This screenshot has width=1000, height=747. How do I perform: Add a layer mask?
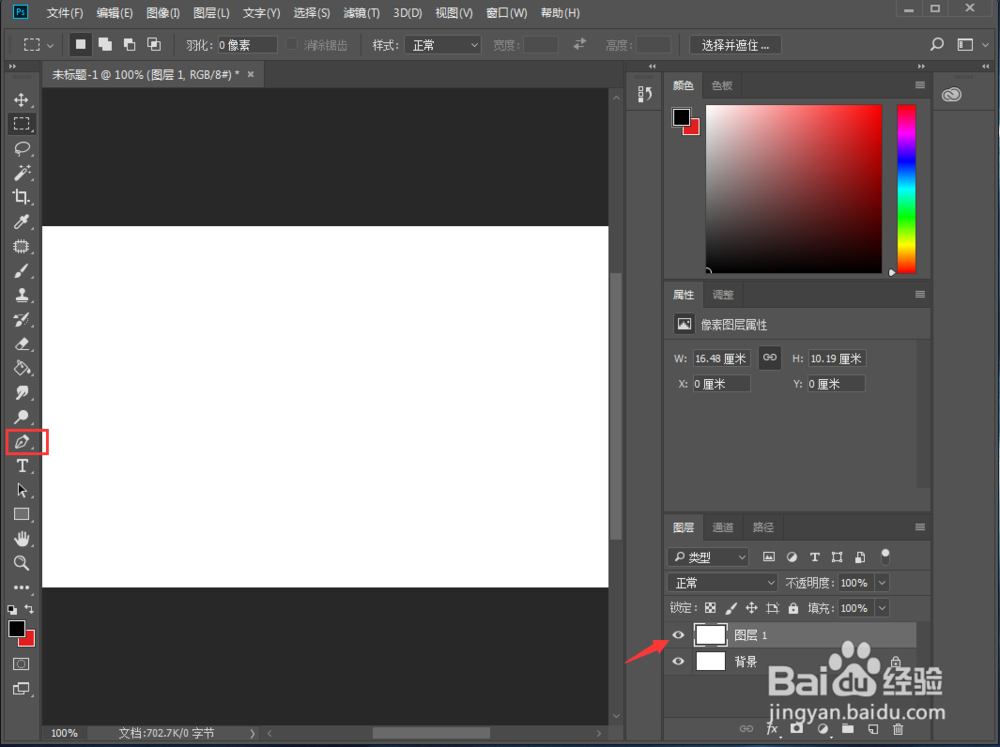797,729
